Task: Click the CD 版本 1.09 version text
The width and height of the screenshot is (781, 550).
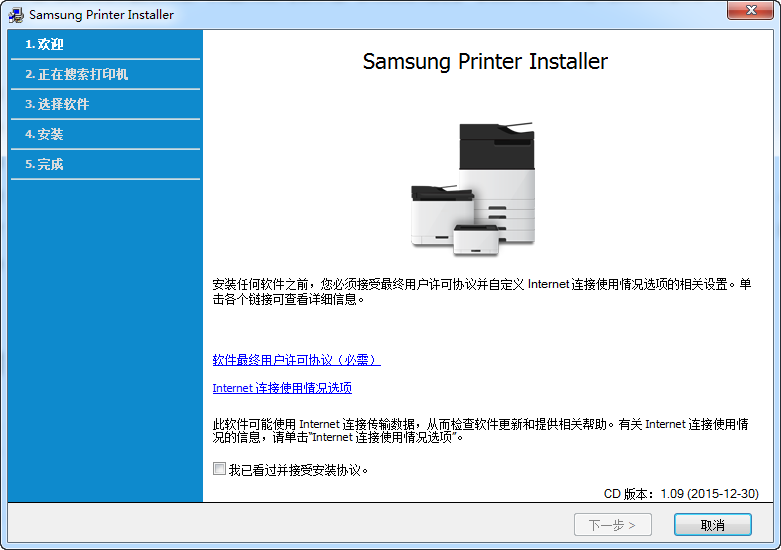Action: click(x=681, y=494)
